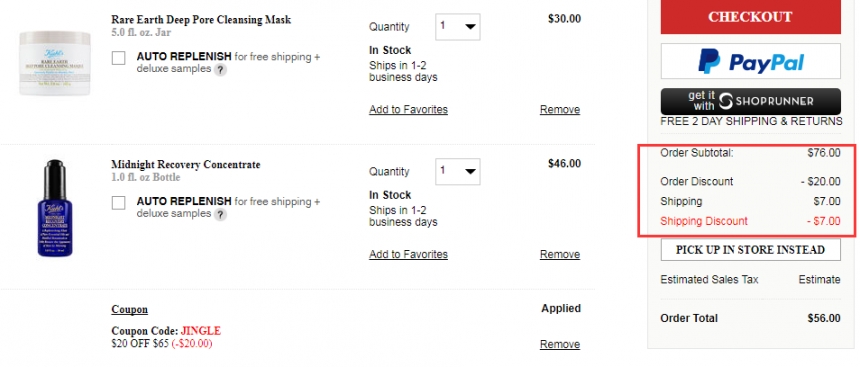Pay with the PayPal button
The height and width of the screenshot is (367, 860).
(750, 61)
